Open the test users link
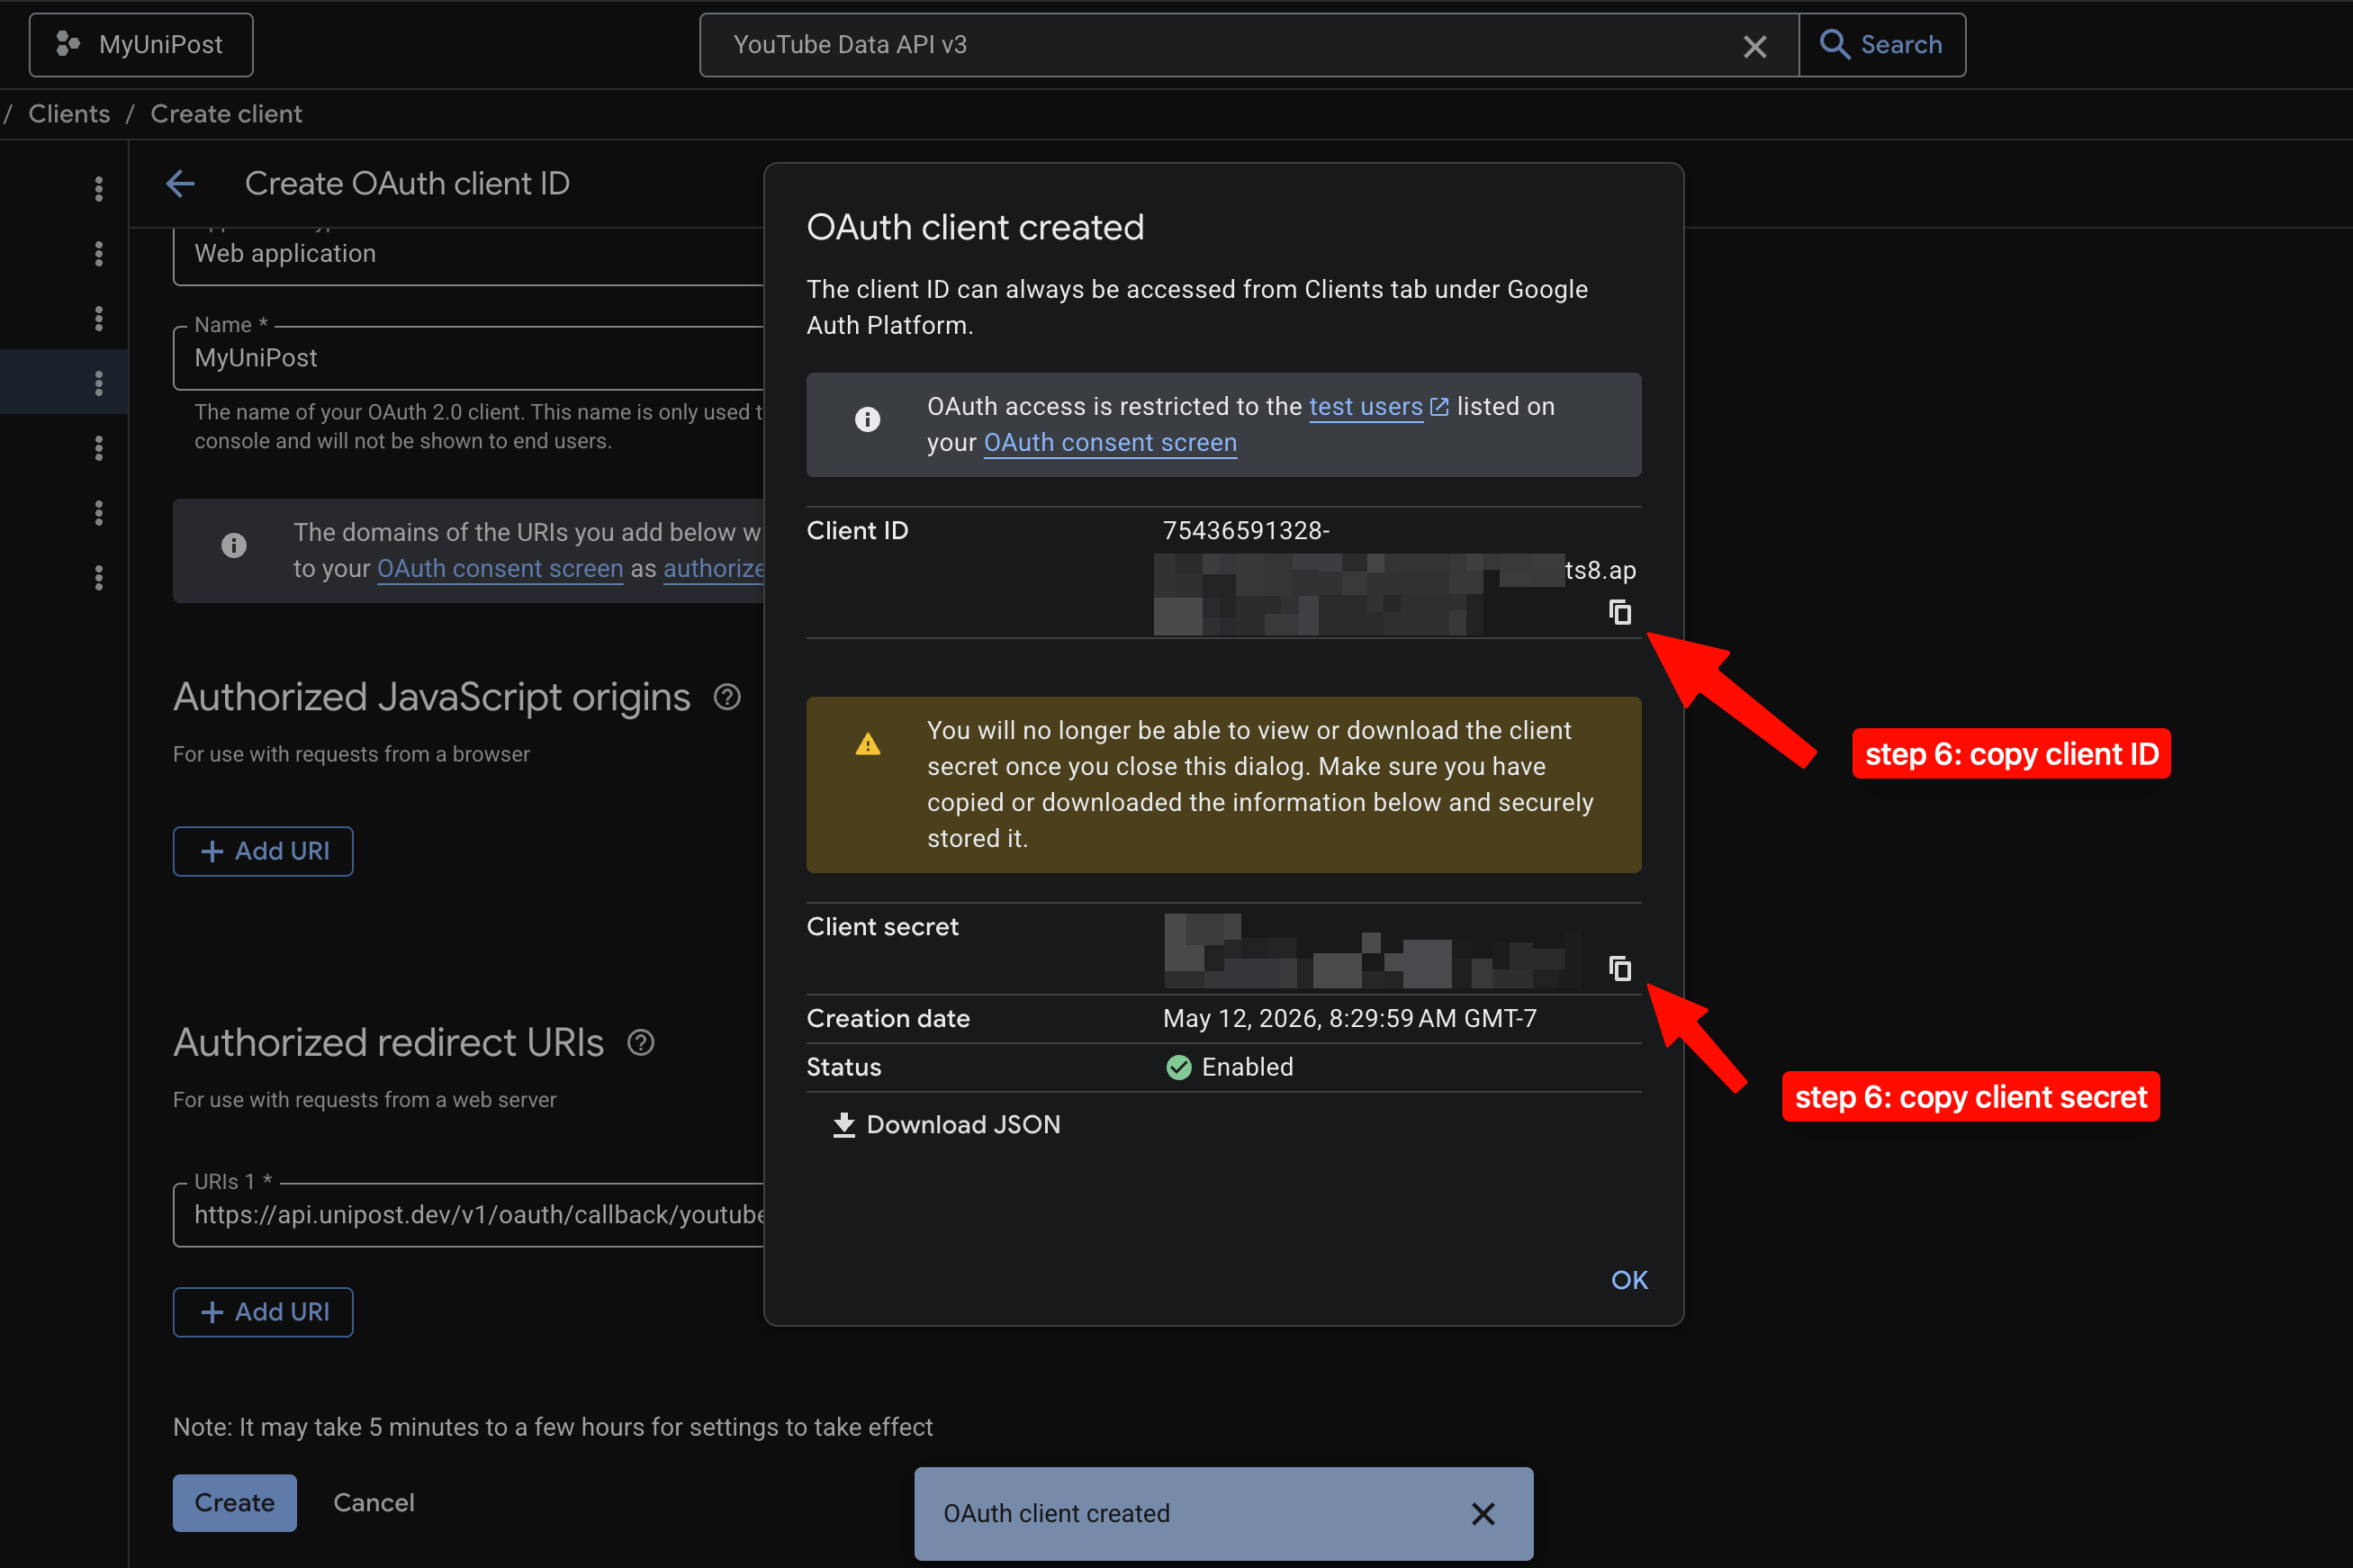The width and height of the screenshot is (2353, 1568). tap(1378, 407)
